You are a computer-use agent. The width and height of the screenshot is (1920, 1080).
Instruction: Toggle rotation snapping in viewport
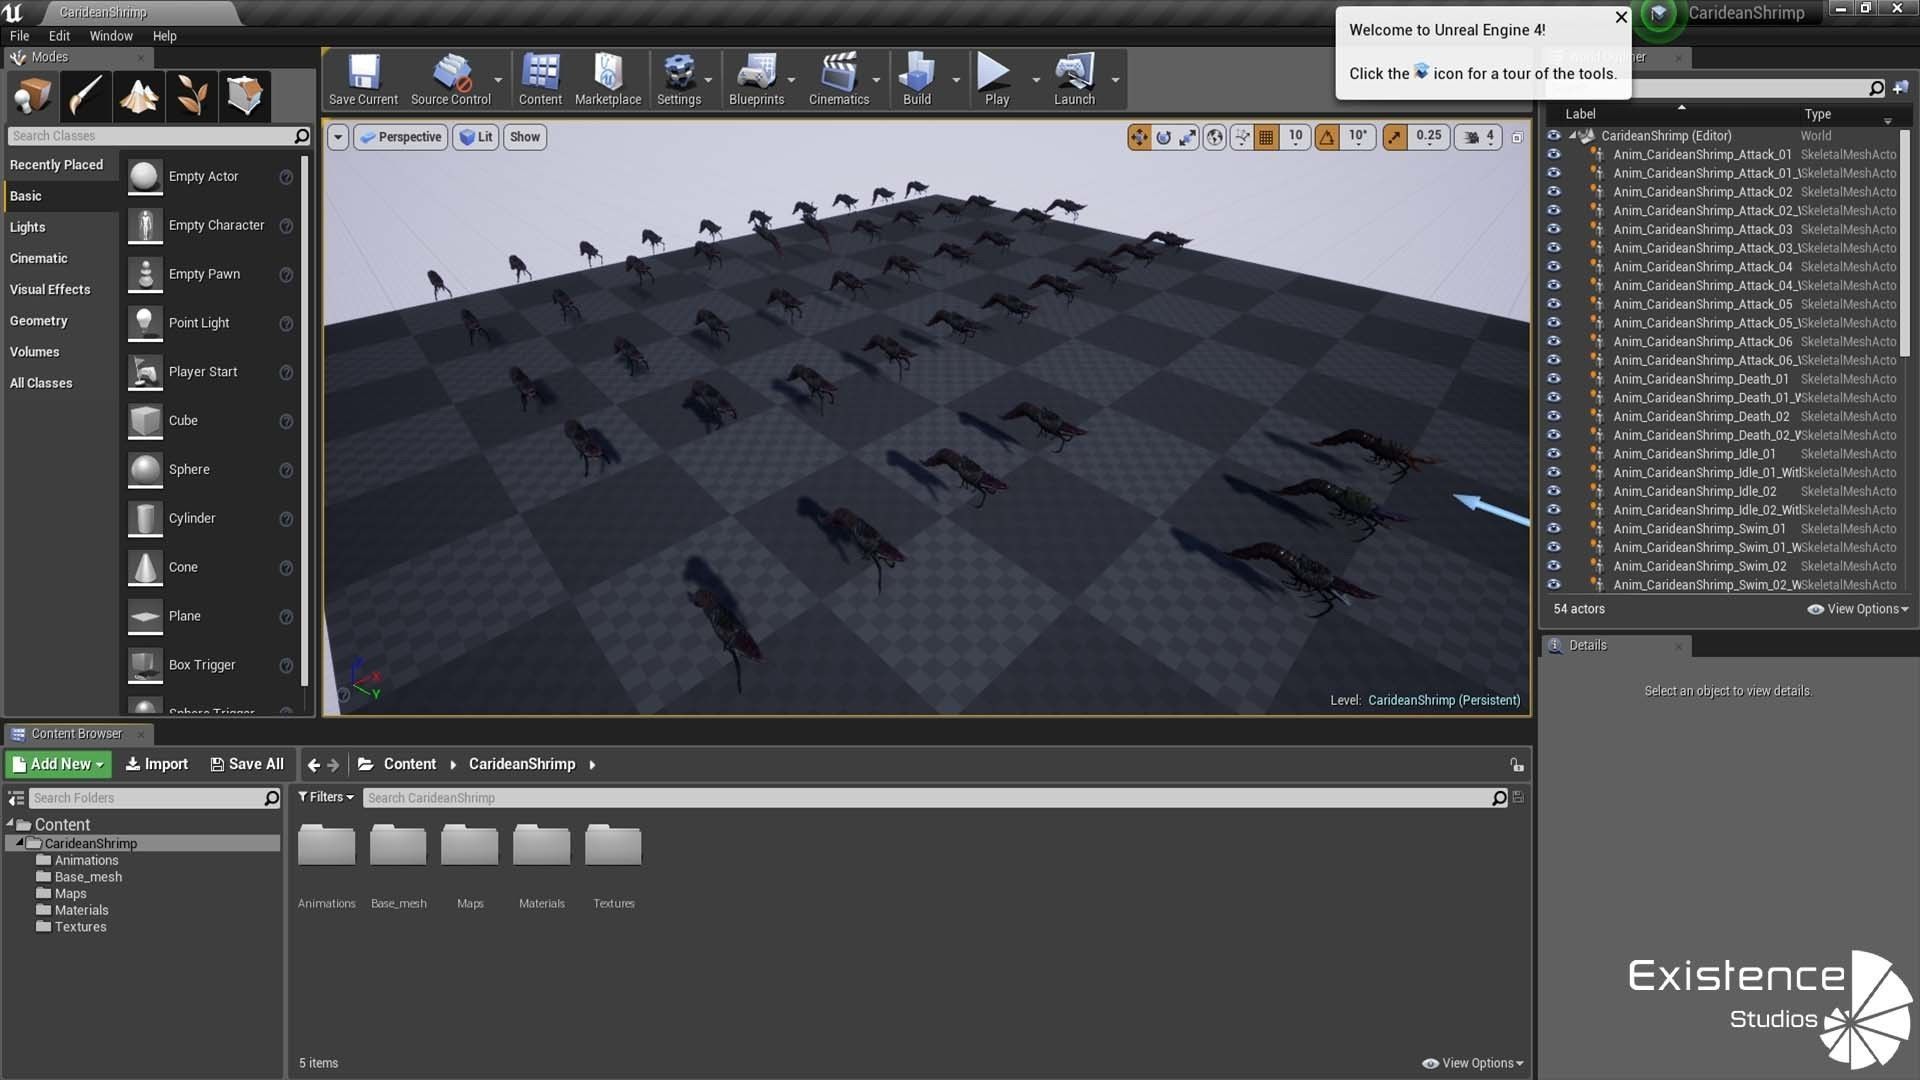tap(1326, 137)
